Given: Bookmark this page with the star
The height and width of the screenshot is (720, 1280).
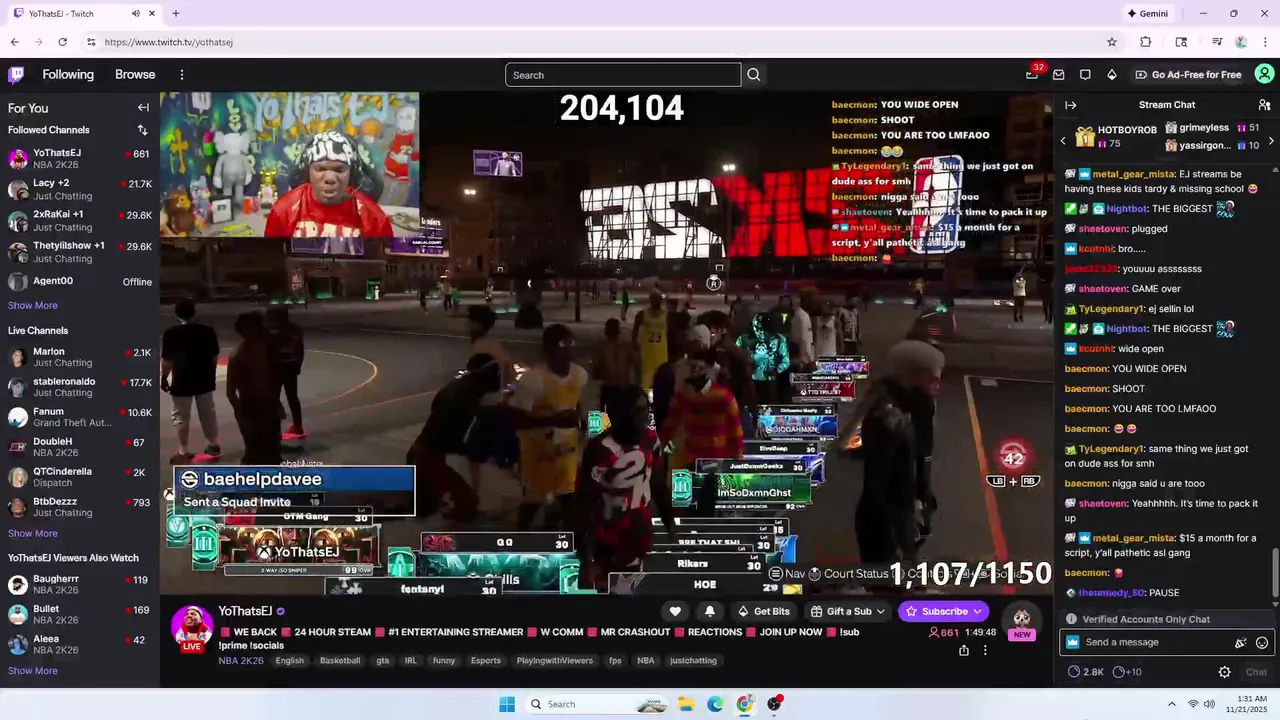Looking at the screenshot, I should (x=1111, y=42).
